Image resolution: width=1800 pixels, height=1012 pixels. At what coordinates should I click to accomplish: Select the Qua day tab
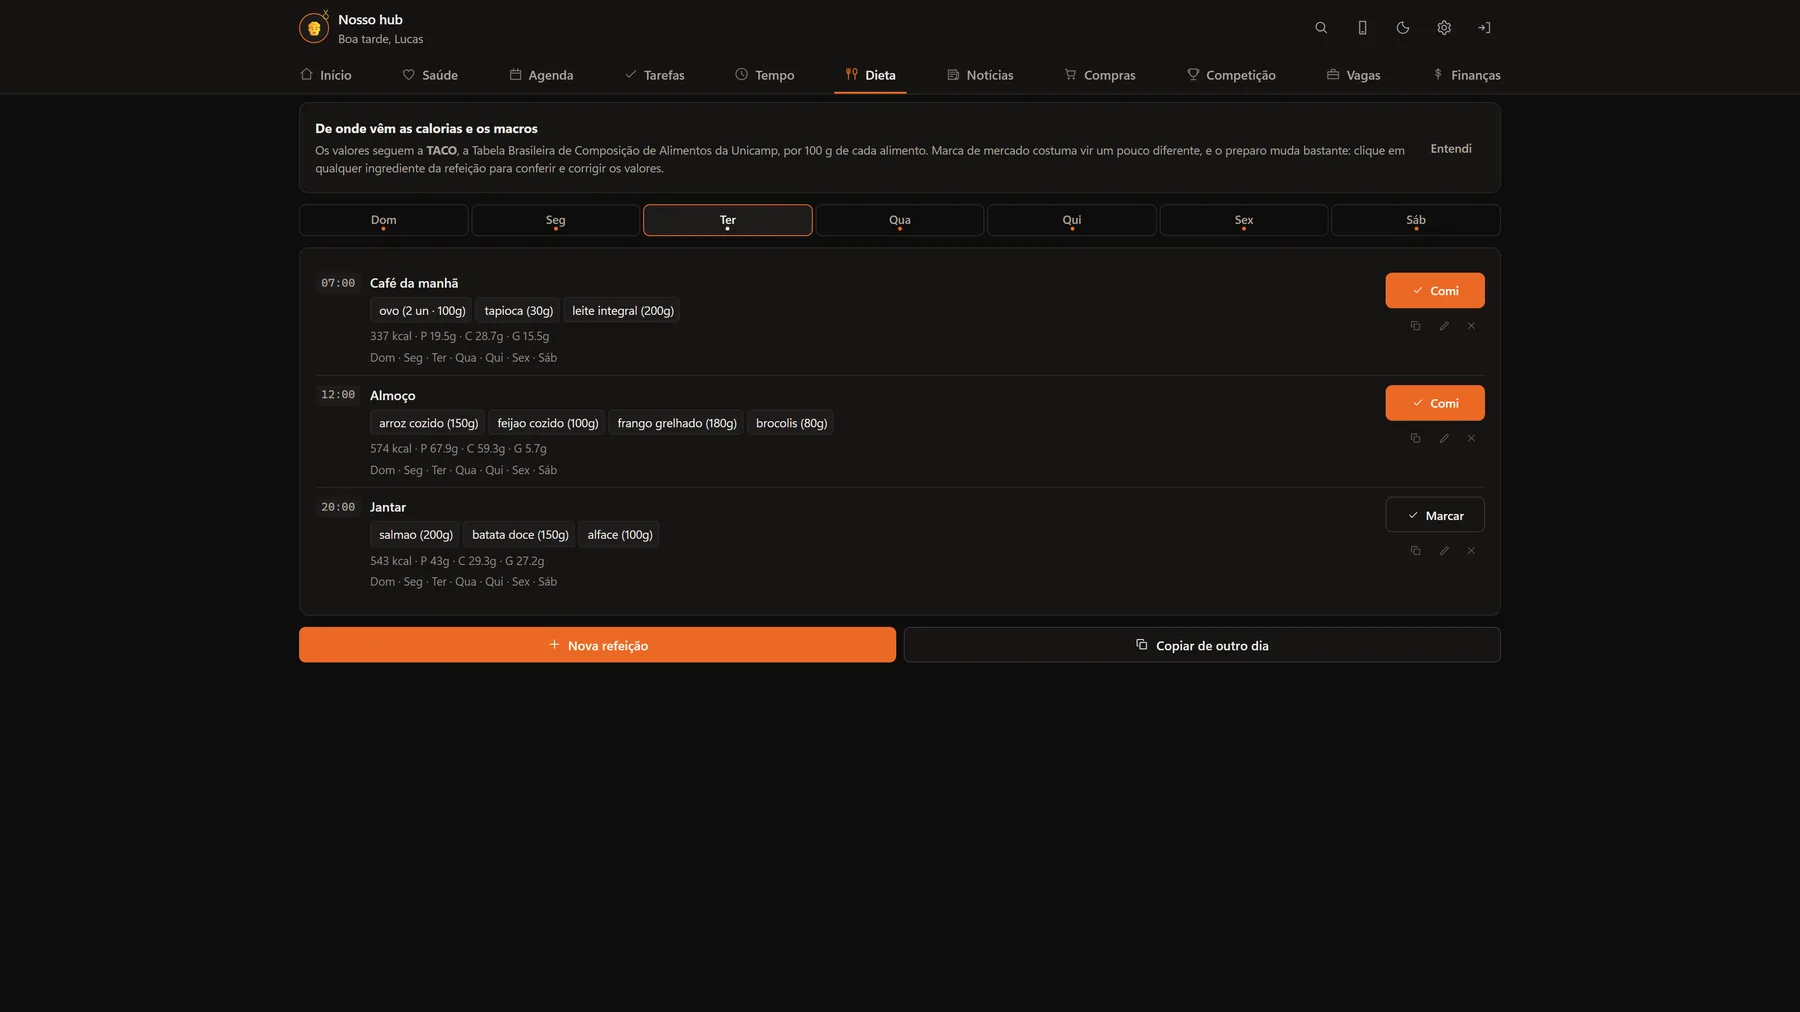click(900, 220)
